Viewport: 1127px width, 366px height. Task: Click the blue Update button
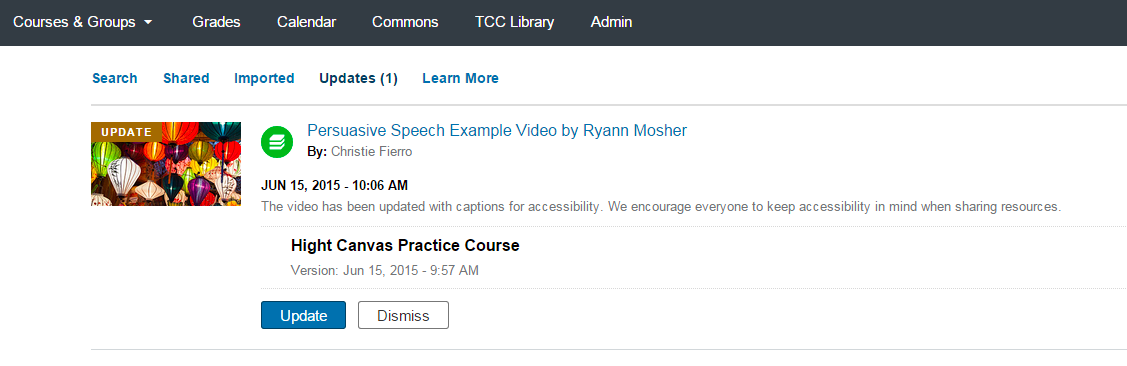303,315
